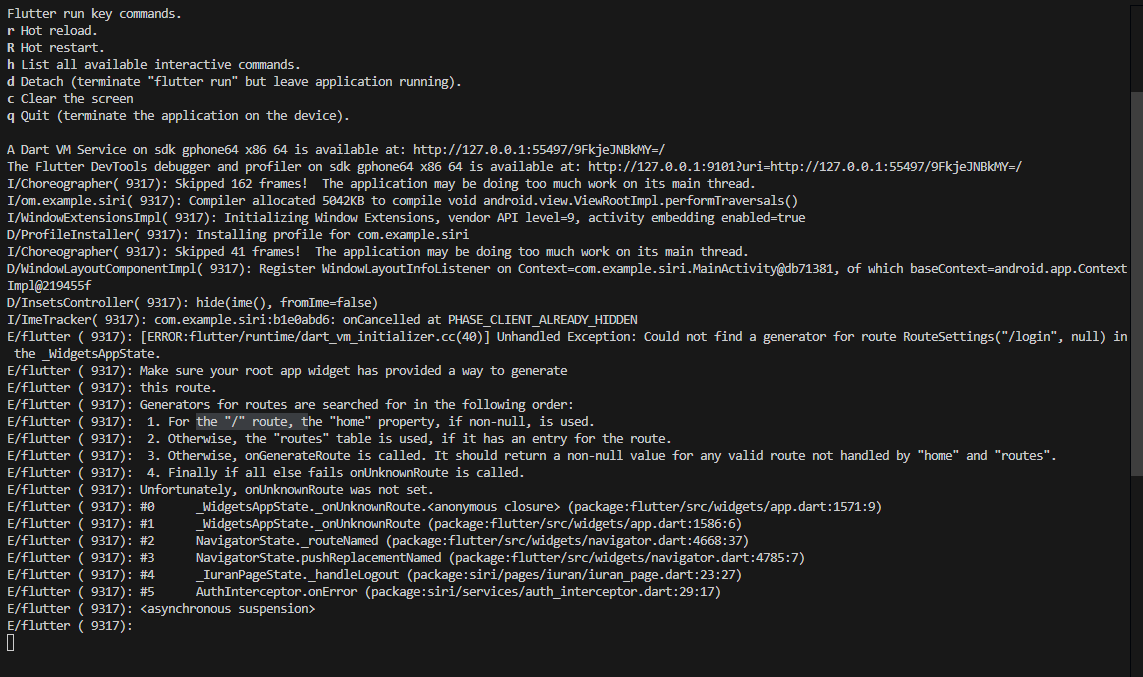Open the auth_interceptor.dart:29:17 file link

(x=548, y=591)
